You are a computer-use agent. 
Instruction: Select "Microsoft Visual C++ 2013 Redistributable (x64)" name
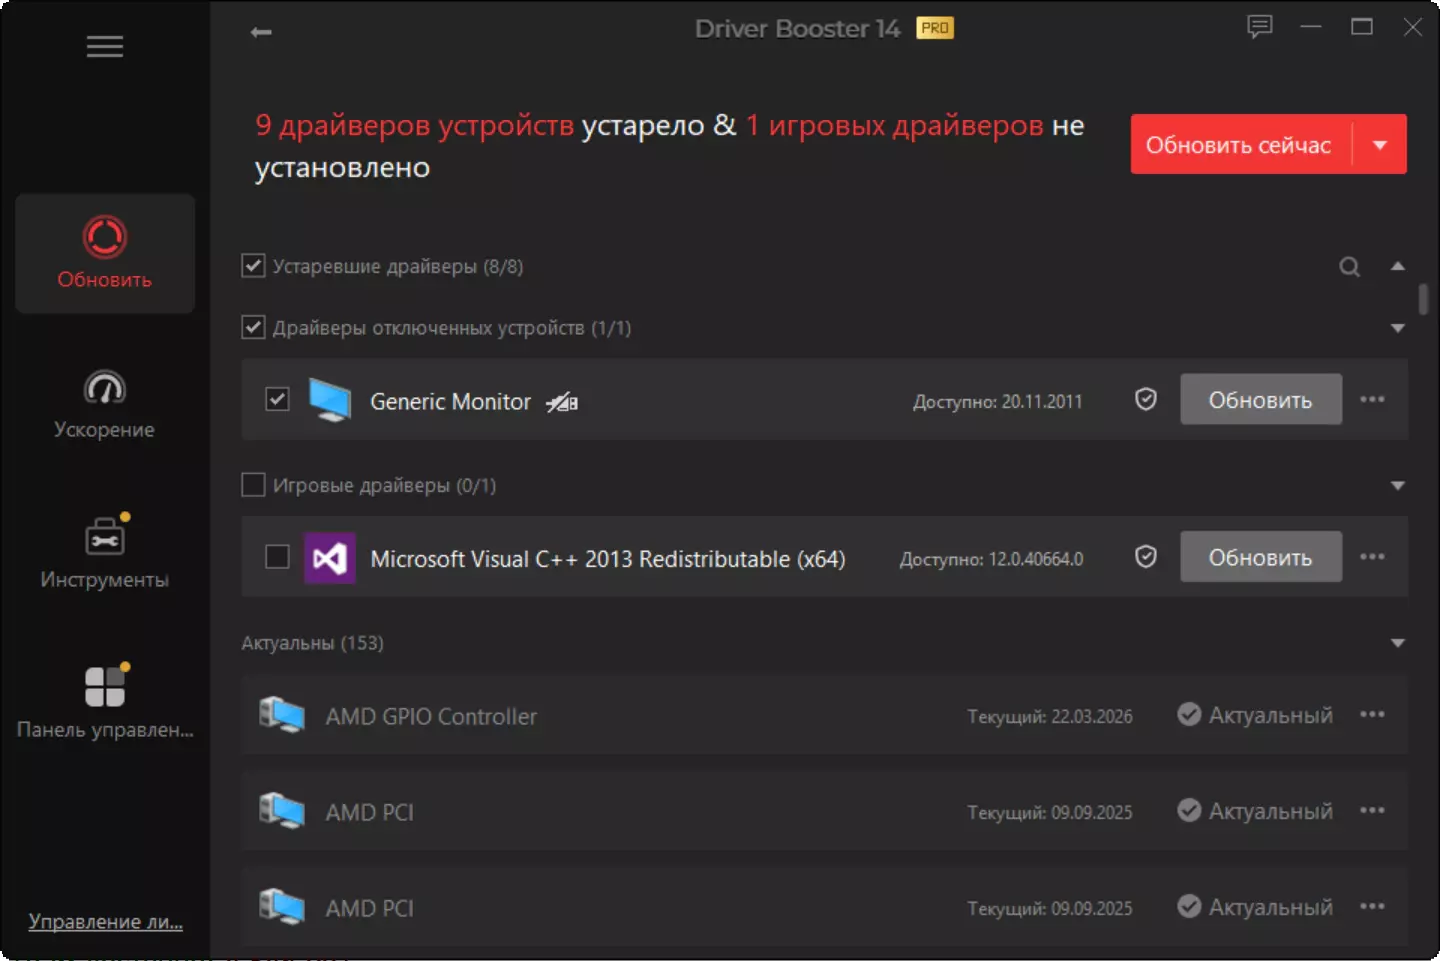[x=608, y=559]
